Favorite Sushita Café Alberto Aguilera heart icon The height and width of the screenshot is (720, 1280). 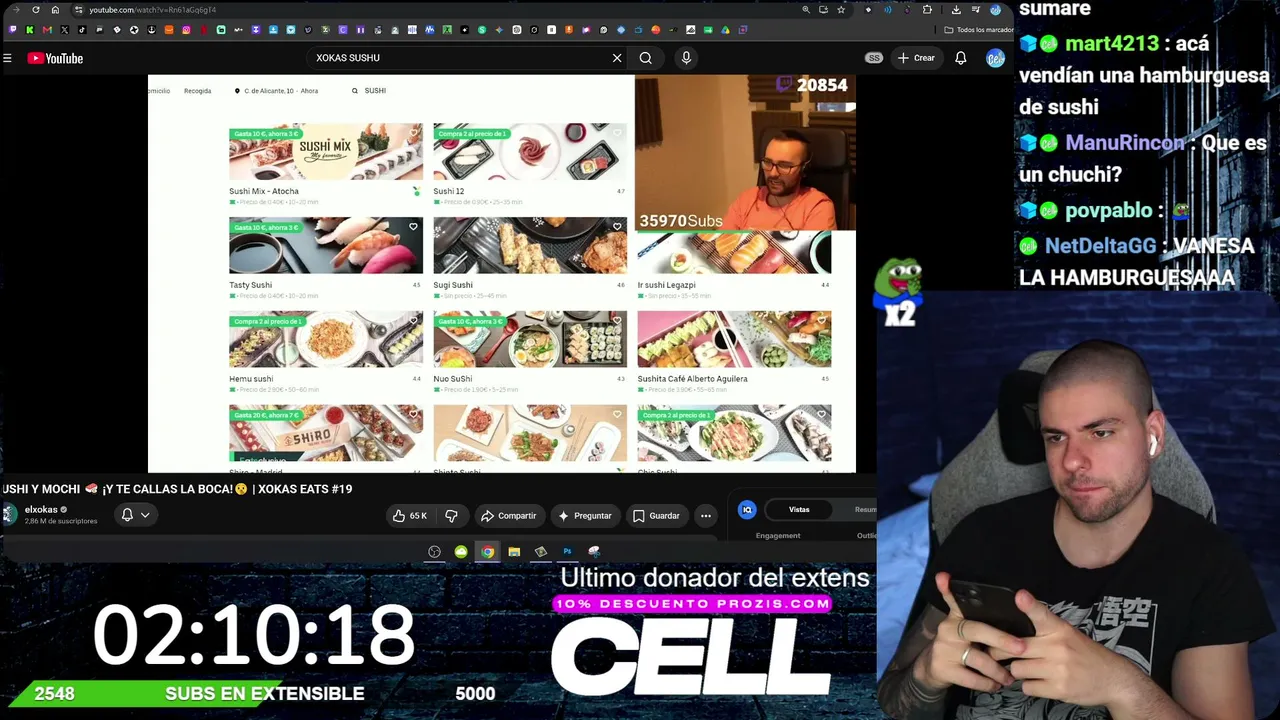point(821,321)
